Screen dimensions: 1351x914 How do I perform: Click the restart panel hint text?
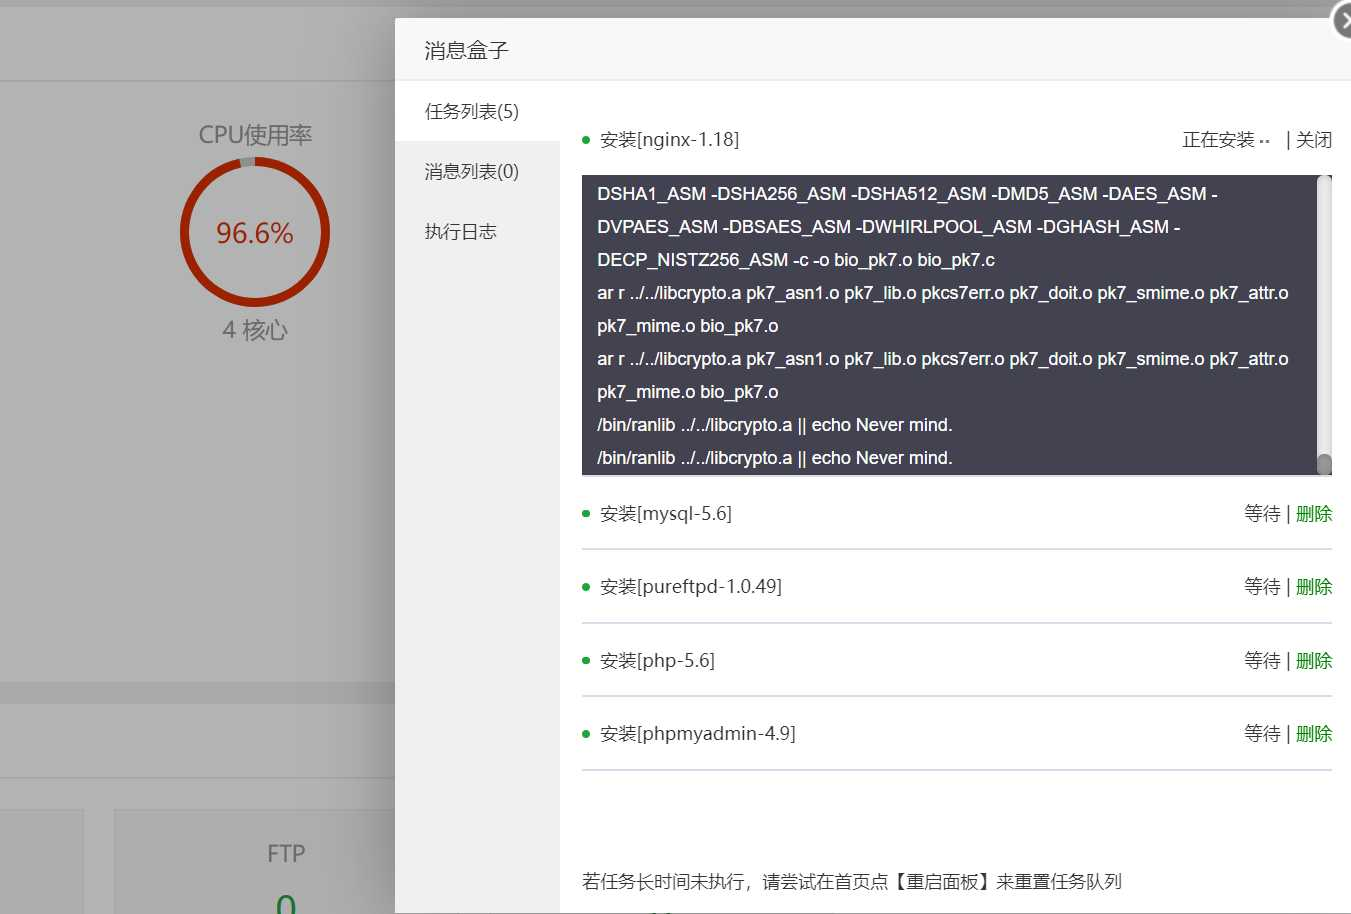click(852, 882)
